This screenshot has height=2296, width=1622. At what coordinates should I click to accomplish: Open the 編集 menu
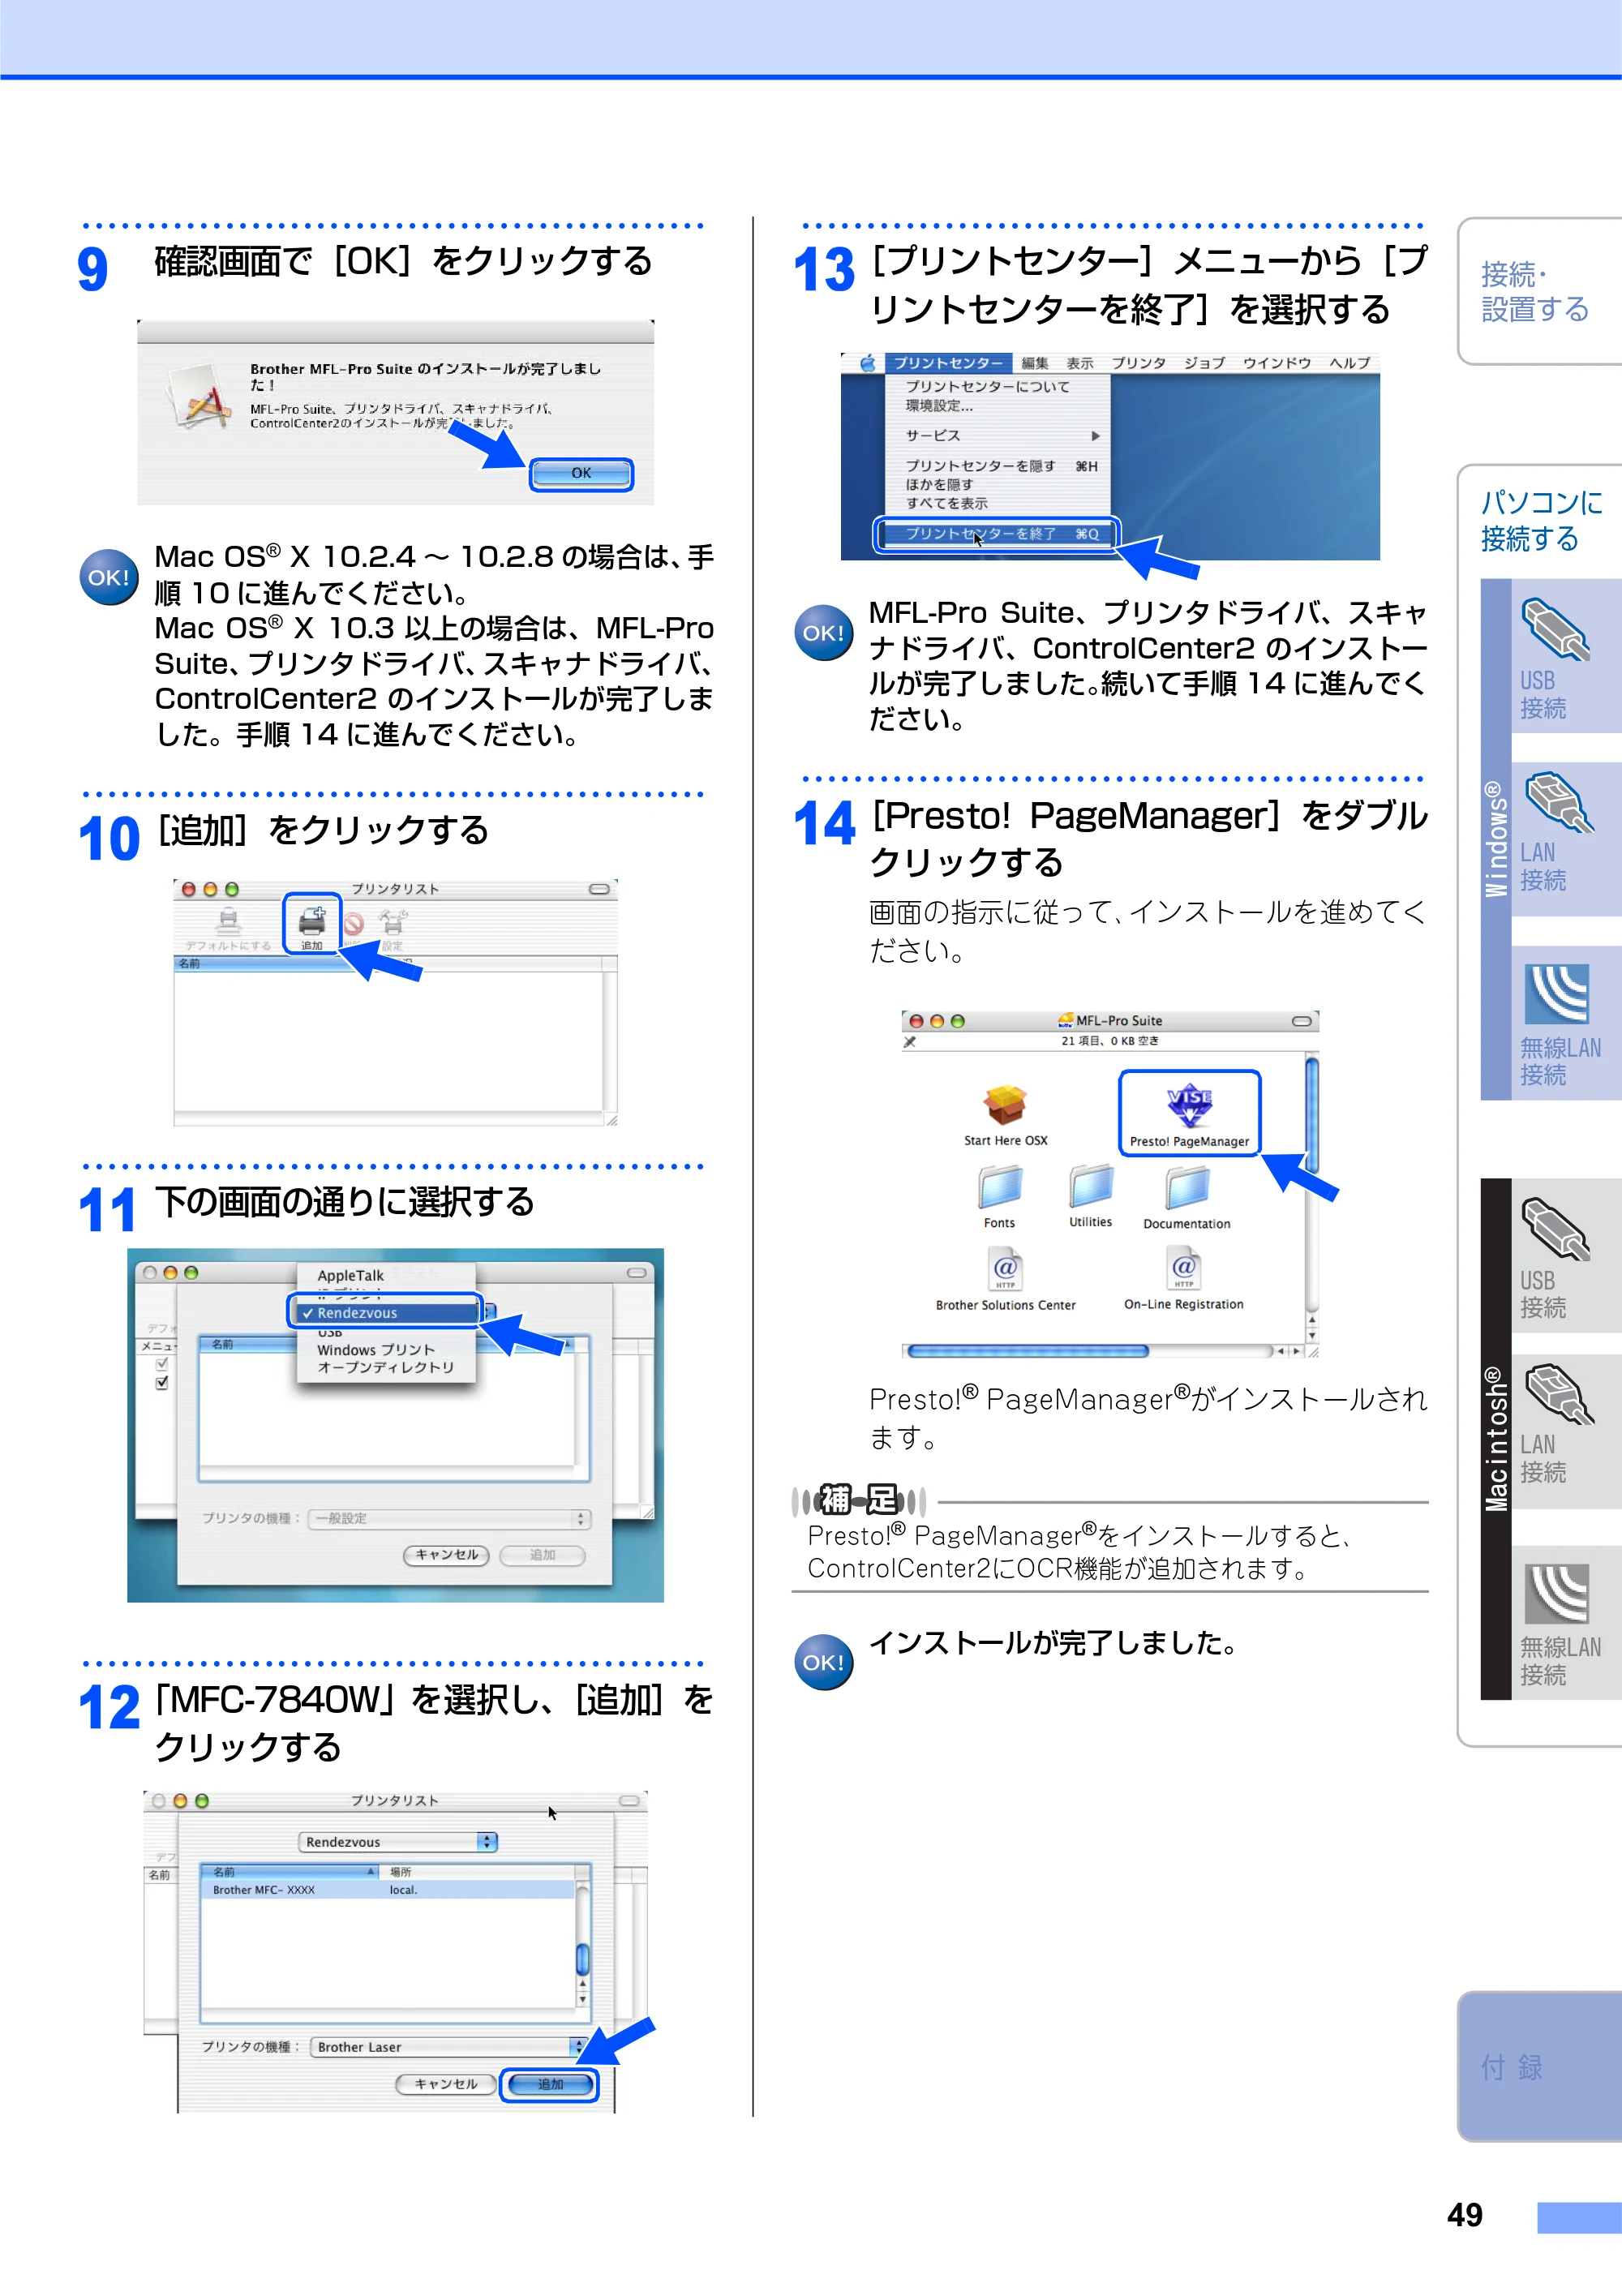click(x=1035, y=363)
